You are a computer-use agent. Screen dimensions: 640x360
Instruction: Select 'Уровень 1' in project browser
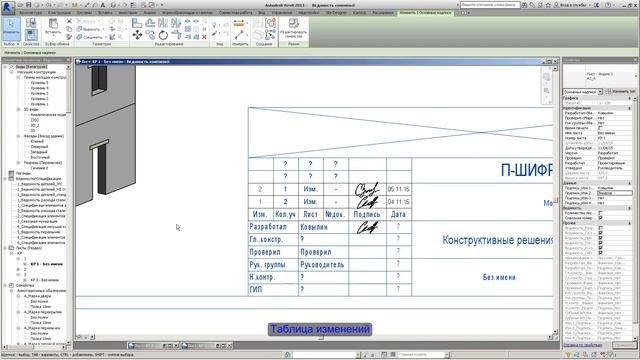click(39, 104)
